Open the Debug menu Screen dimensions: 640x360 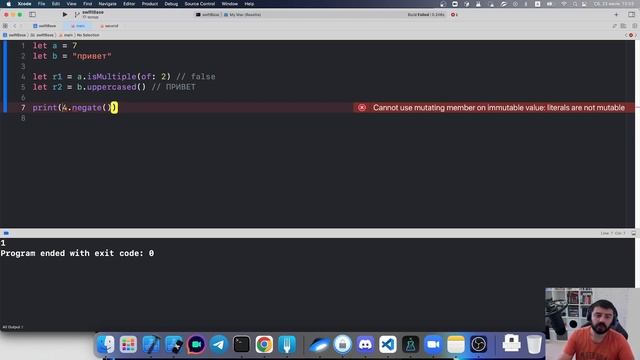coord(171,4)
